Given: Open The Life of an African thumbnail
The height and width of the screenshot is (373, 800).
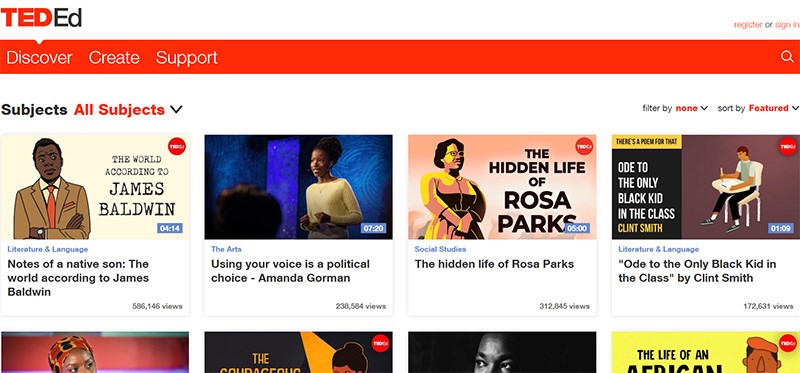Looking at the screenshot, I should pyautogui.click(x=706, y=352).
